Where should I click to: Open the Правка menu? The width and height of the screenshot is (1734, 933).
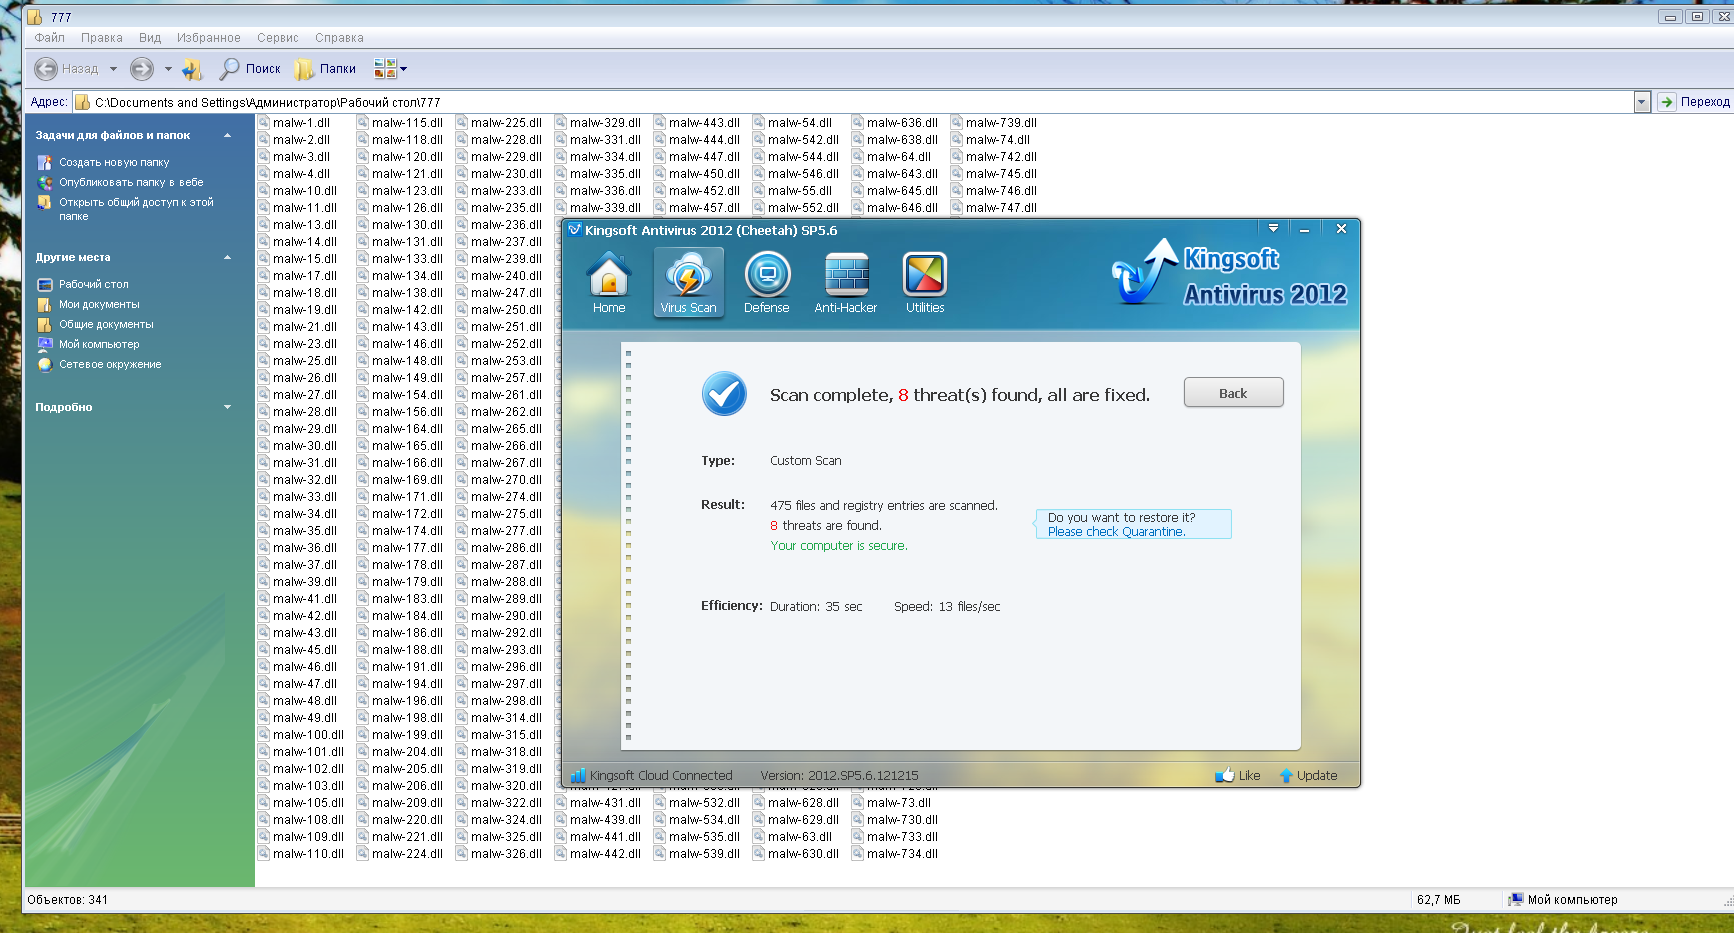(x=102, y=38)
